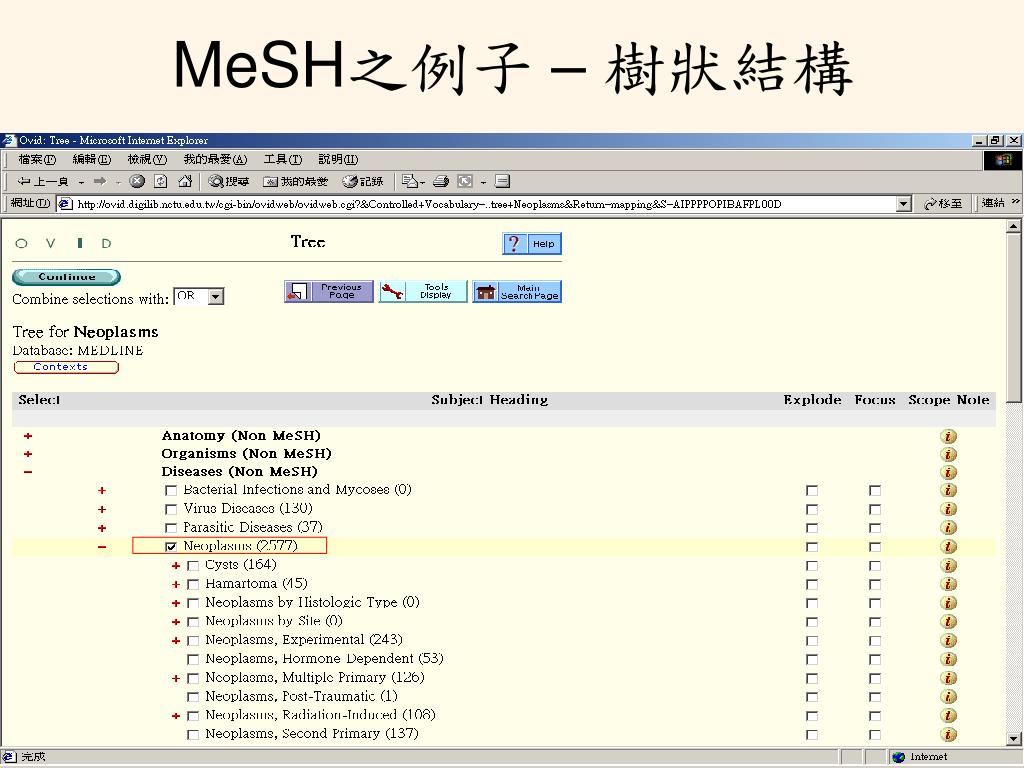
Task: View scope note for Anatomy (Non MeSH)
Action: [948, 436]
